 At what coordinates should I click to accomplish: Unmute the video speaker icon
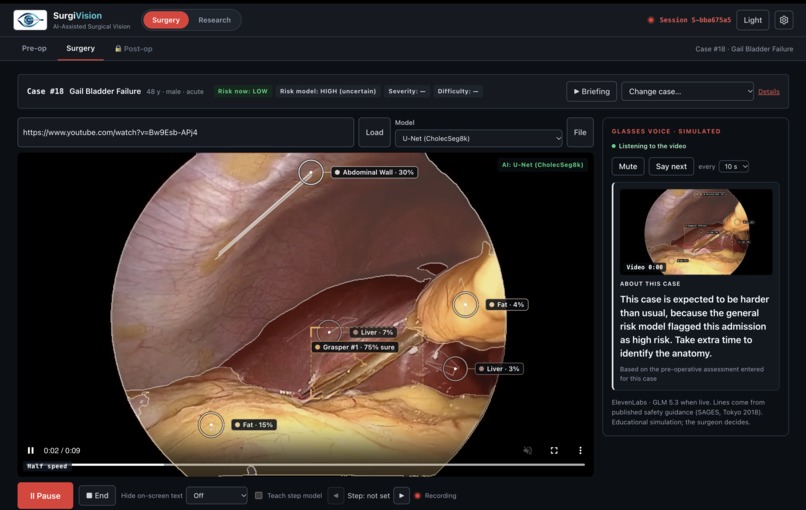pos(527,450)
